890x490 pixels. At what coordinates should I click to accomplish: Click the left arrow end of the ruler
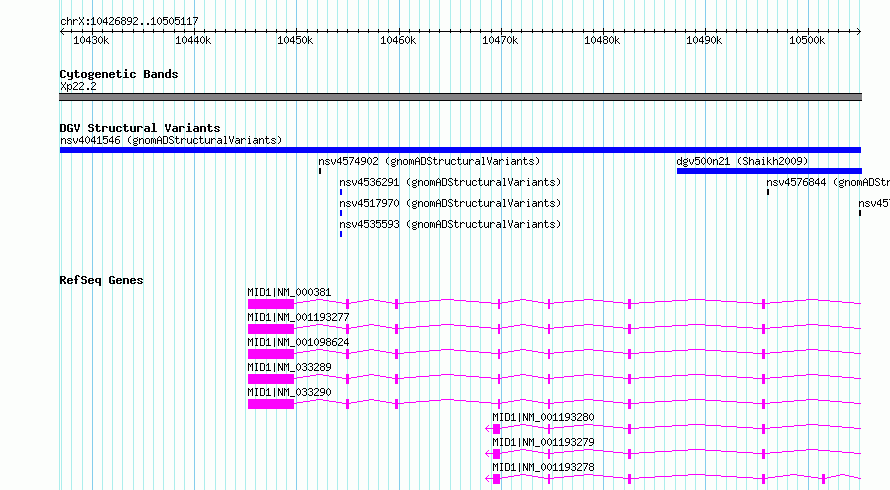[62, 32]
